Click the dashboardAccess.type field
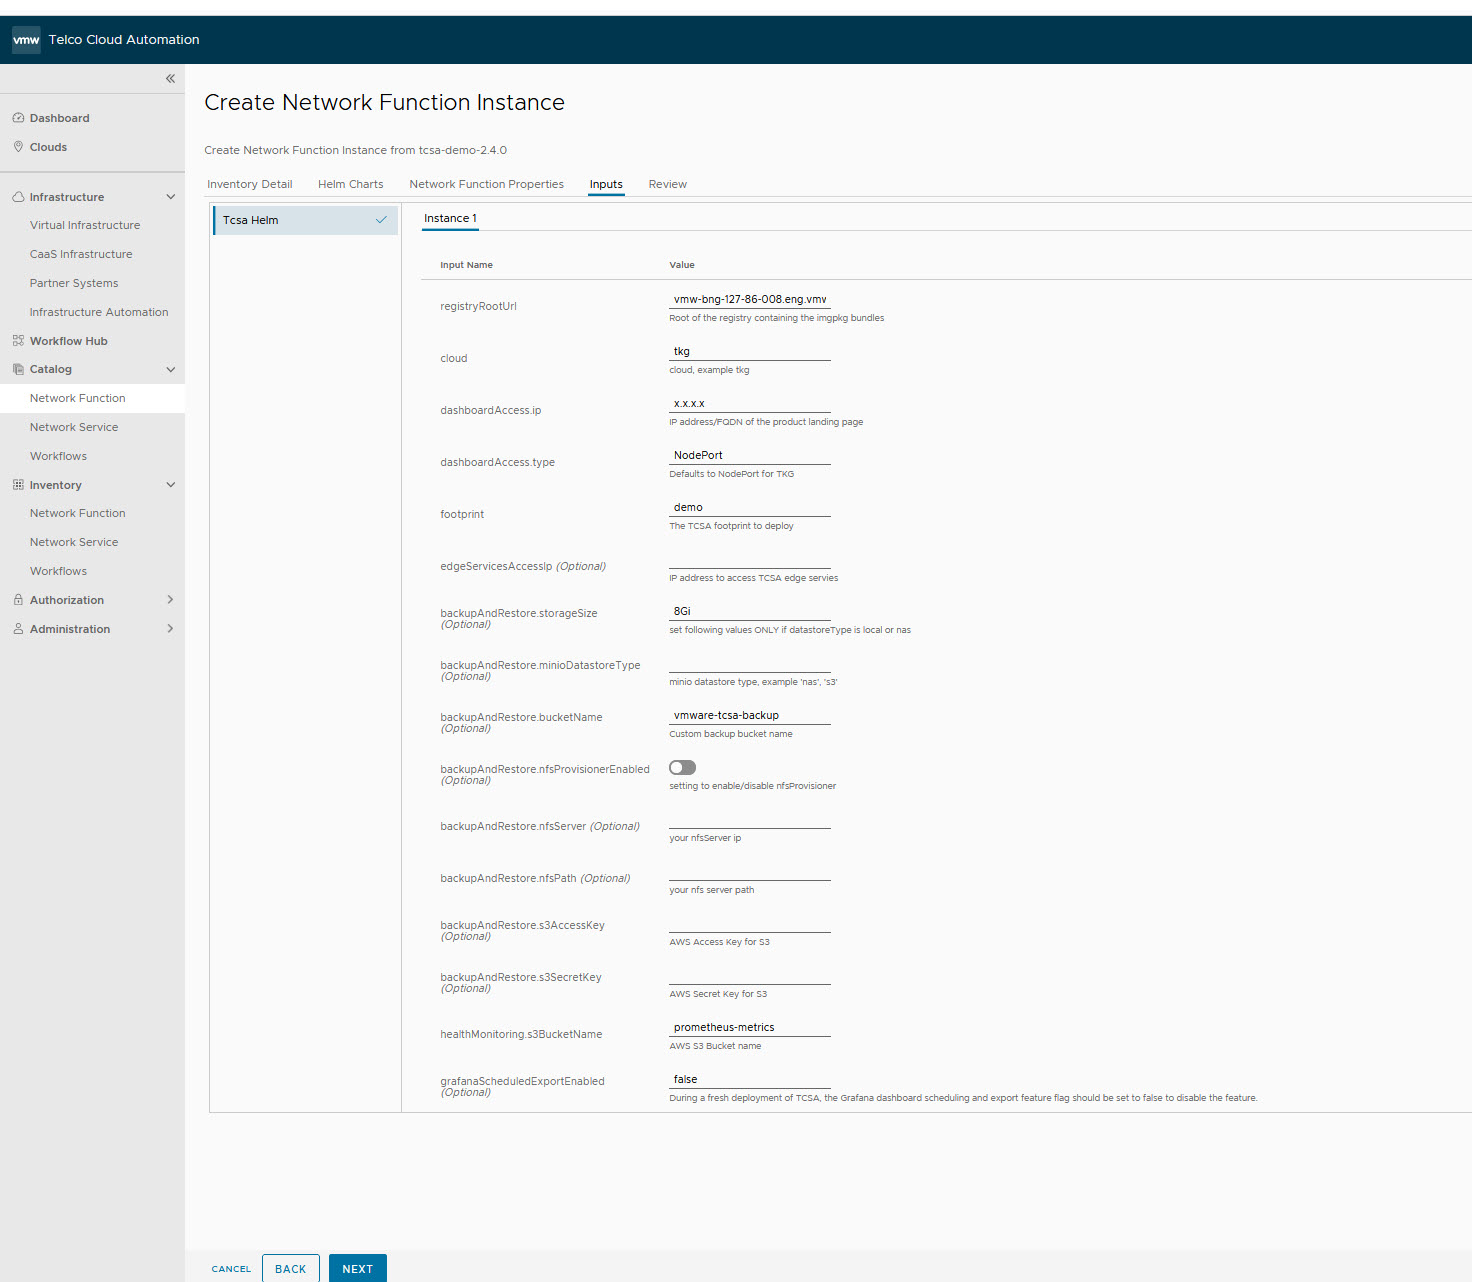 click(750, 455)
